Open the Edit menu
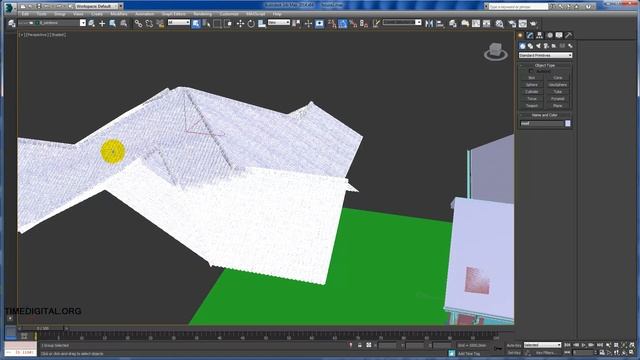Image resolution: width=640 pixels, height=360 pixels. click(x=25, y=14)
